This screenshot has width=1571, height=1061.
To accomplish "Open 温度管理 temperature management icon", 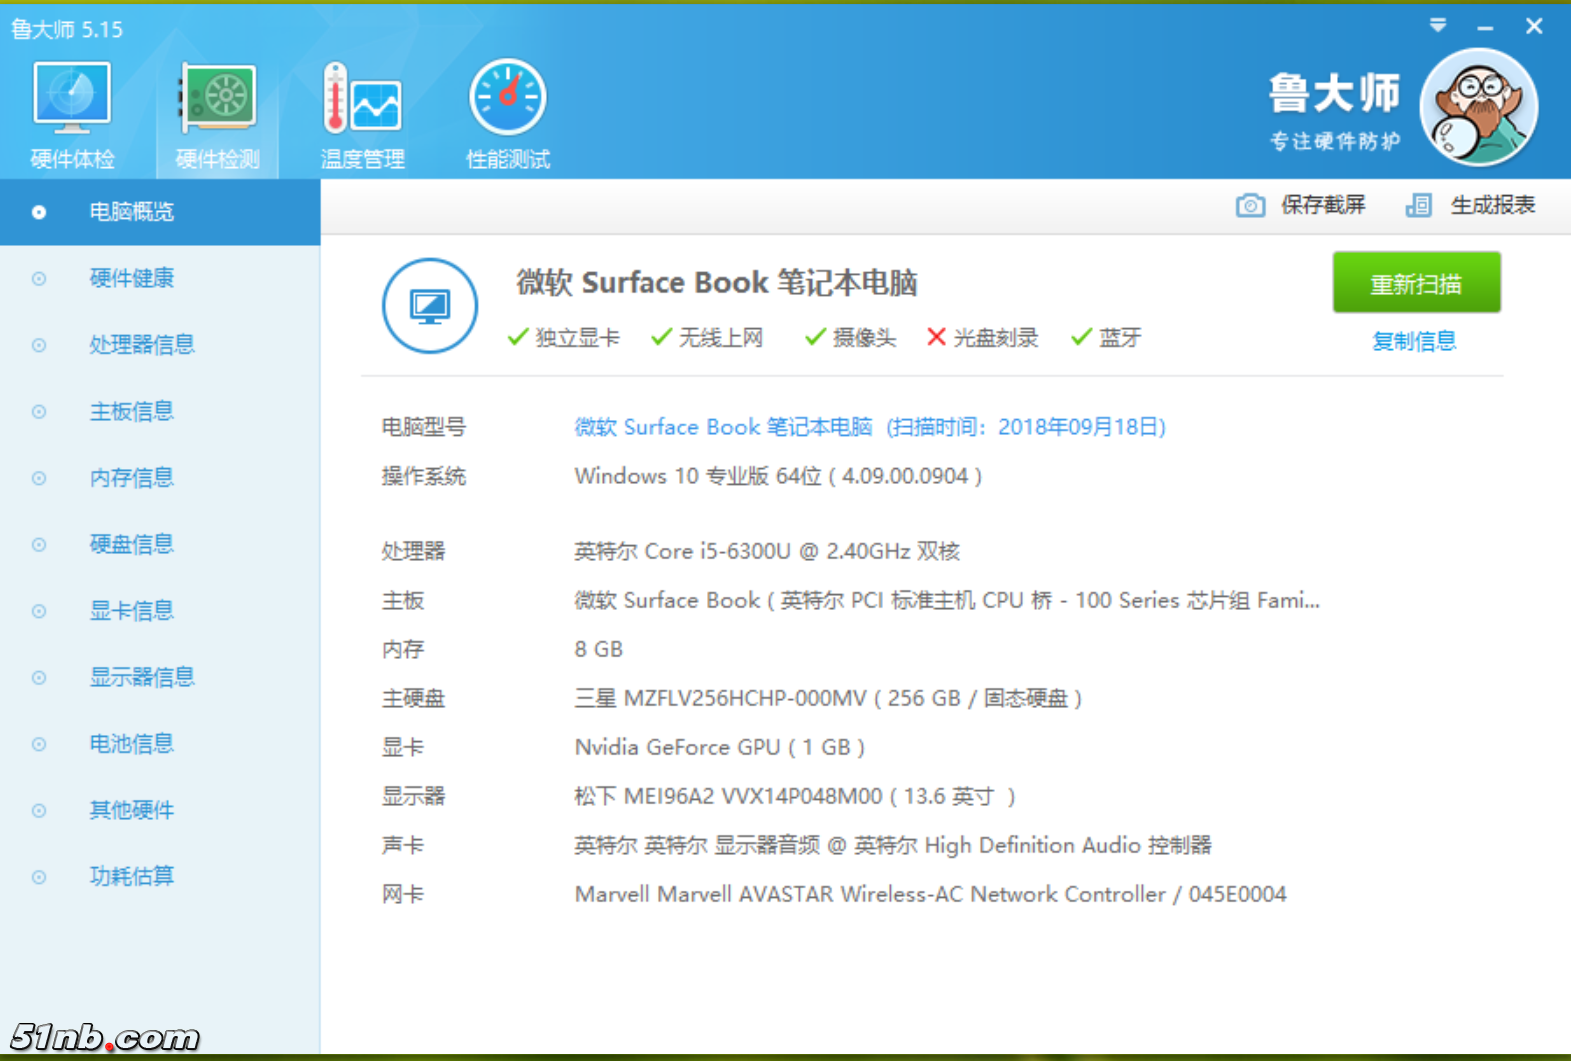I will (x=362, y=99).
